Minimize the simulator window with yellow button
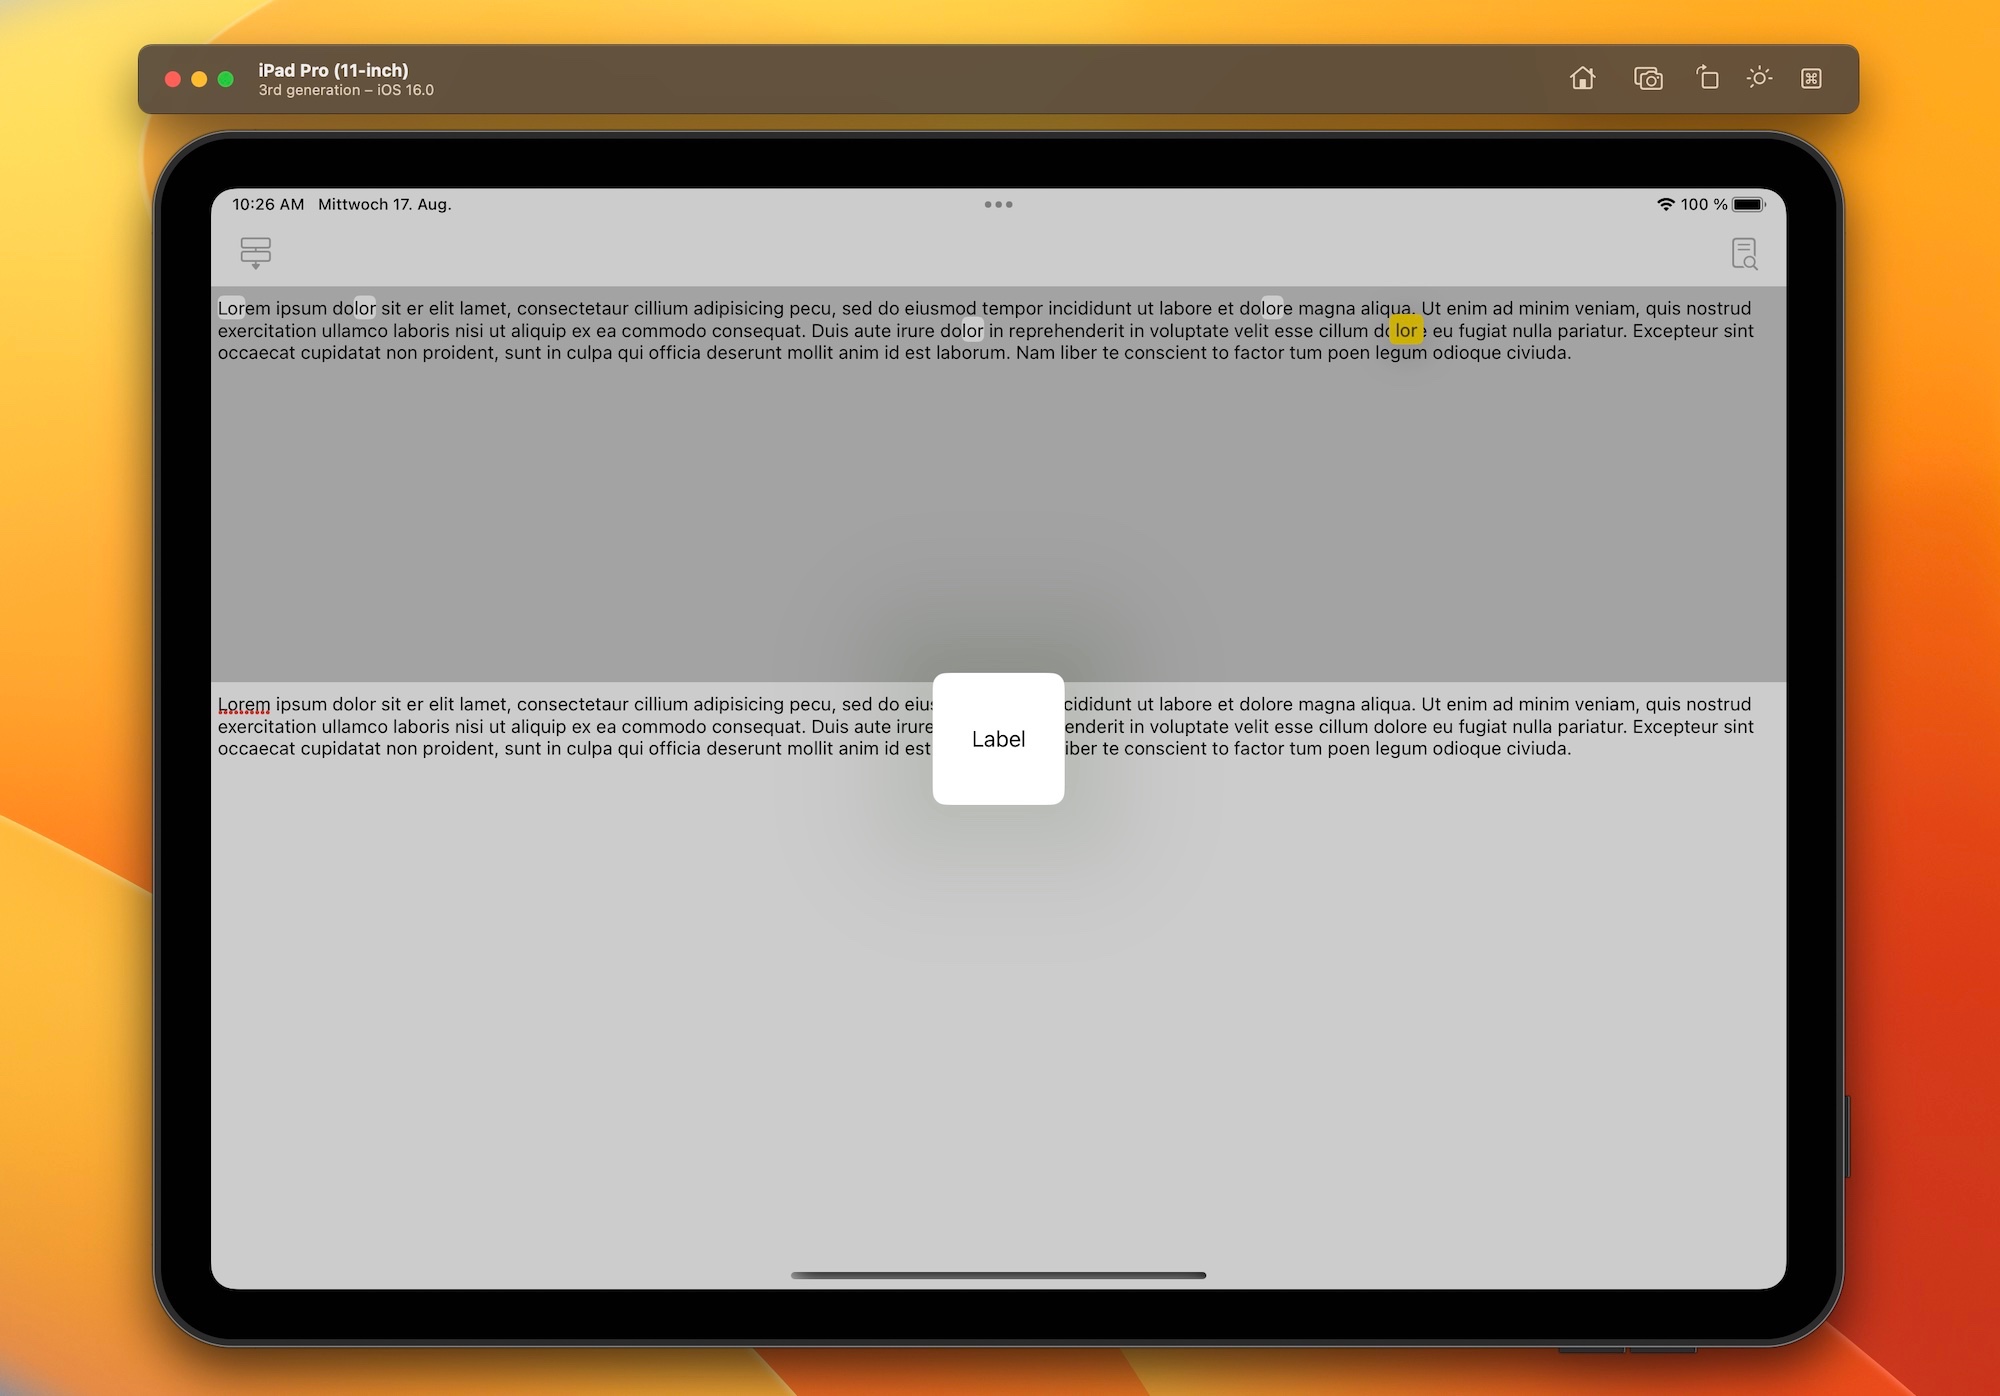 click(199, 79)
